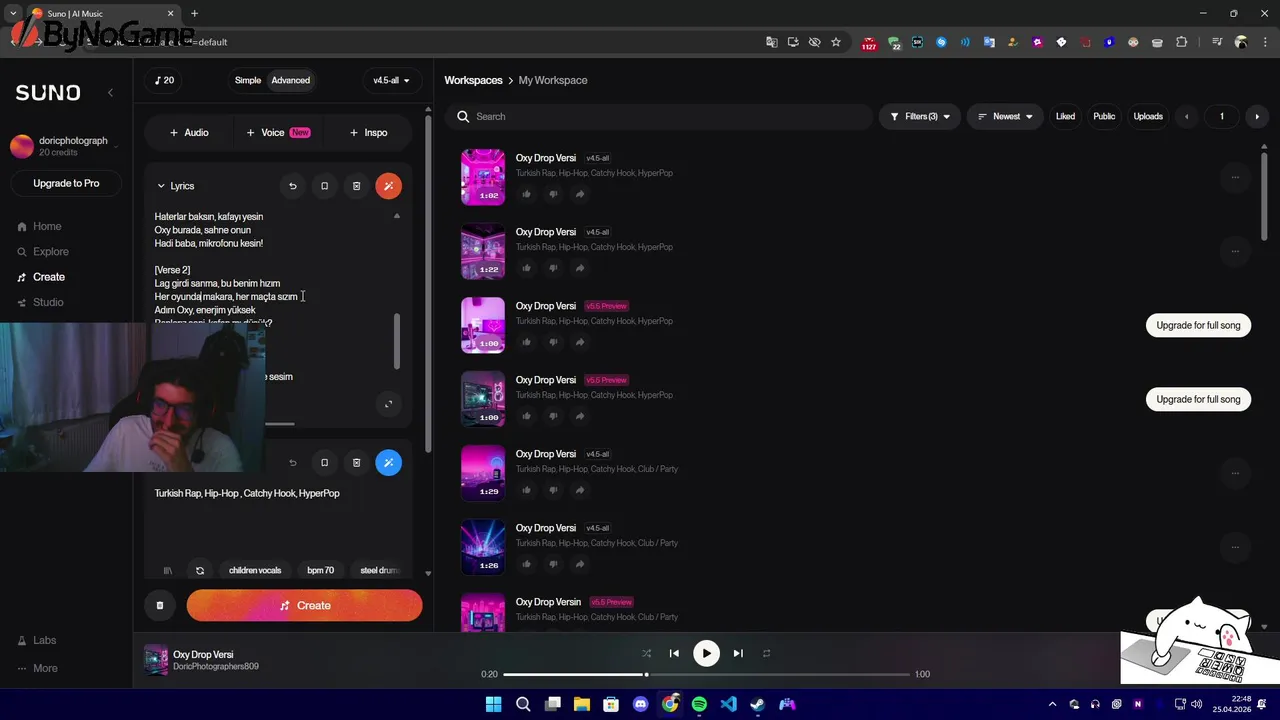Image resolution: width=1280 pixels, height=720 pixels.
Task: Go back to the previous track
Action: point(674,653)
